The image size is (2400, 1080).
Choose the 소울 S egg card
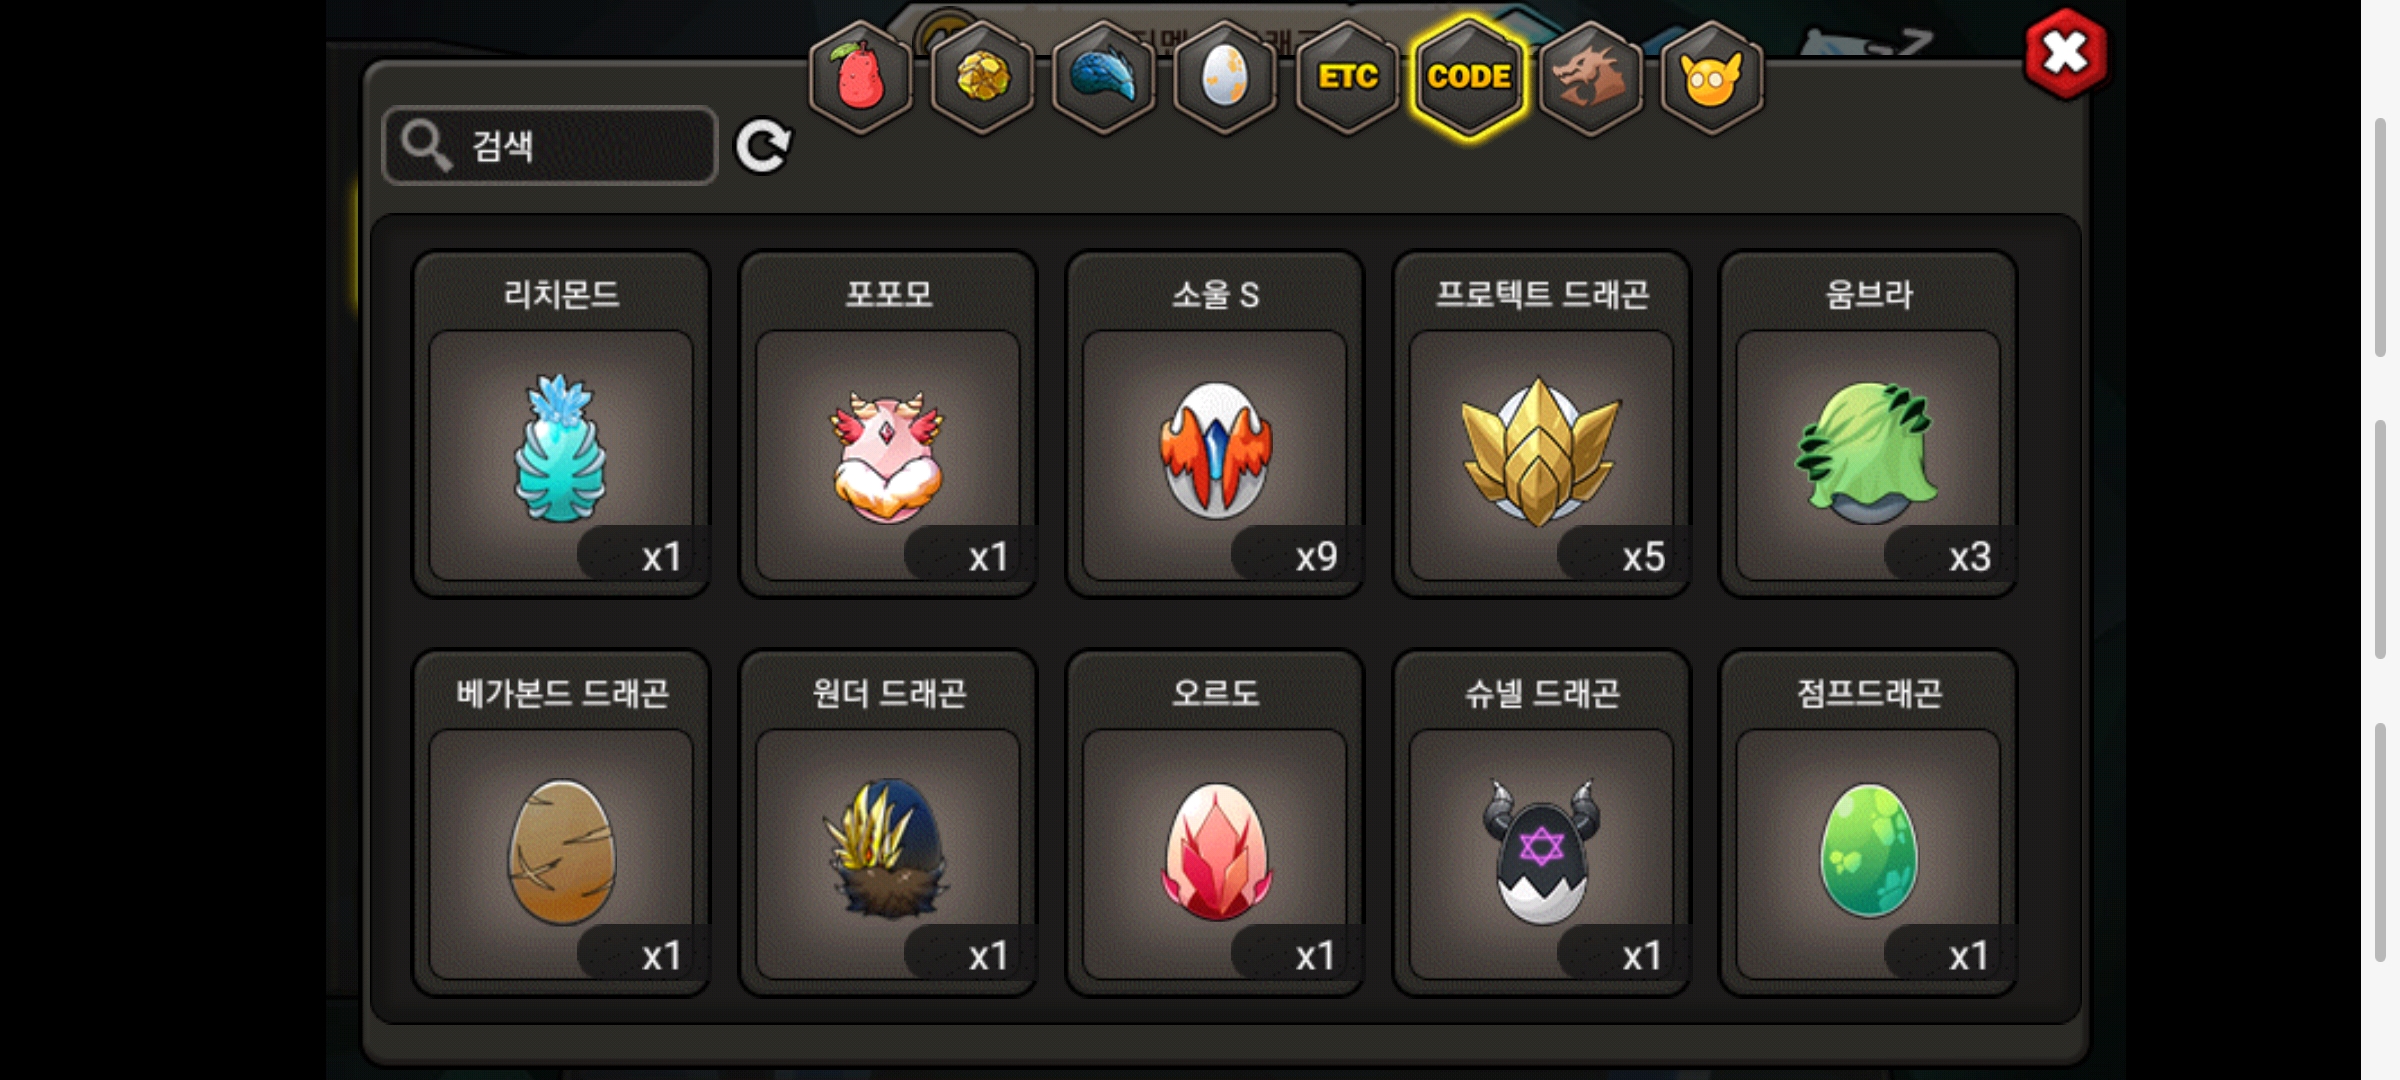click(x=1215, y=423)
